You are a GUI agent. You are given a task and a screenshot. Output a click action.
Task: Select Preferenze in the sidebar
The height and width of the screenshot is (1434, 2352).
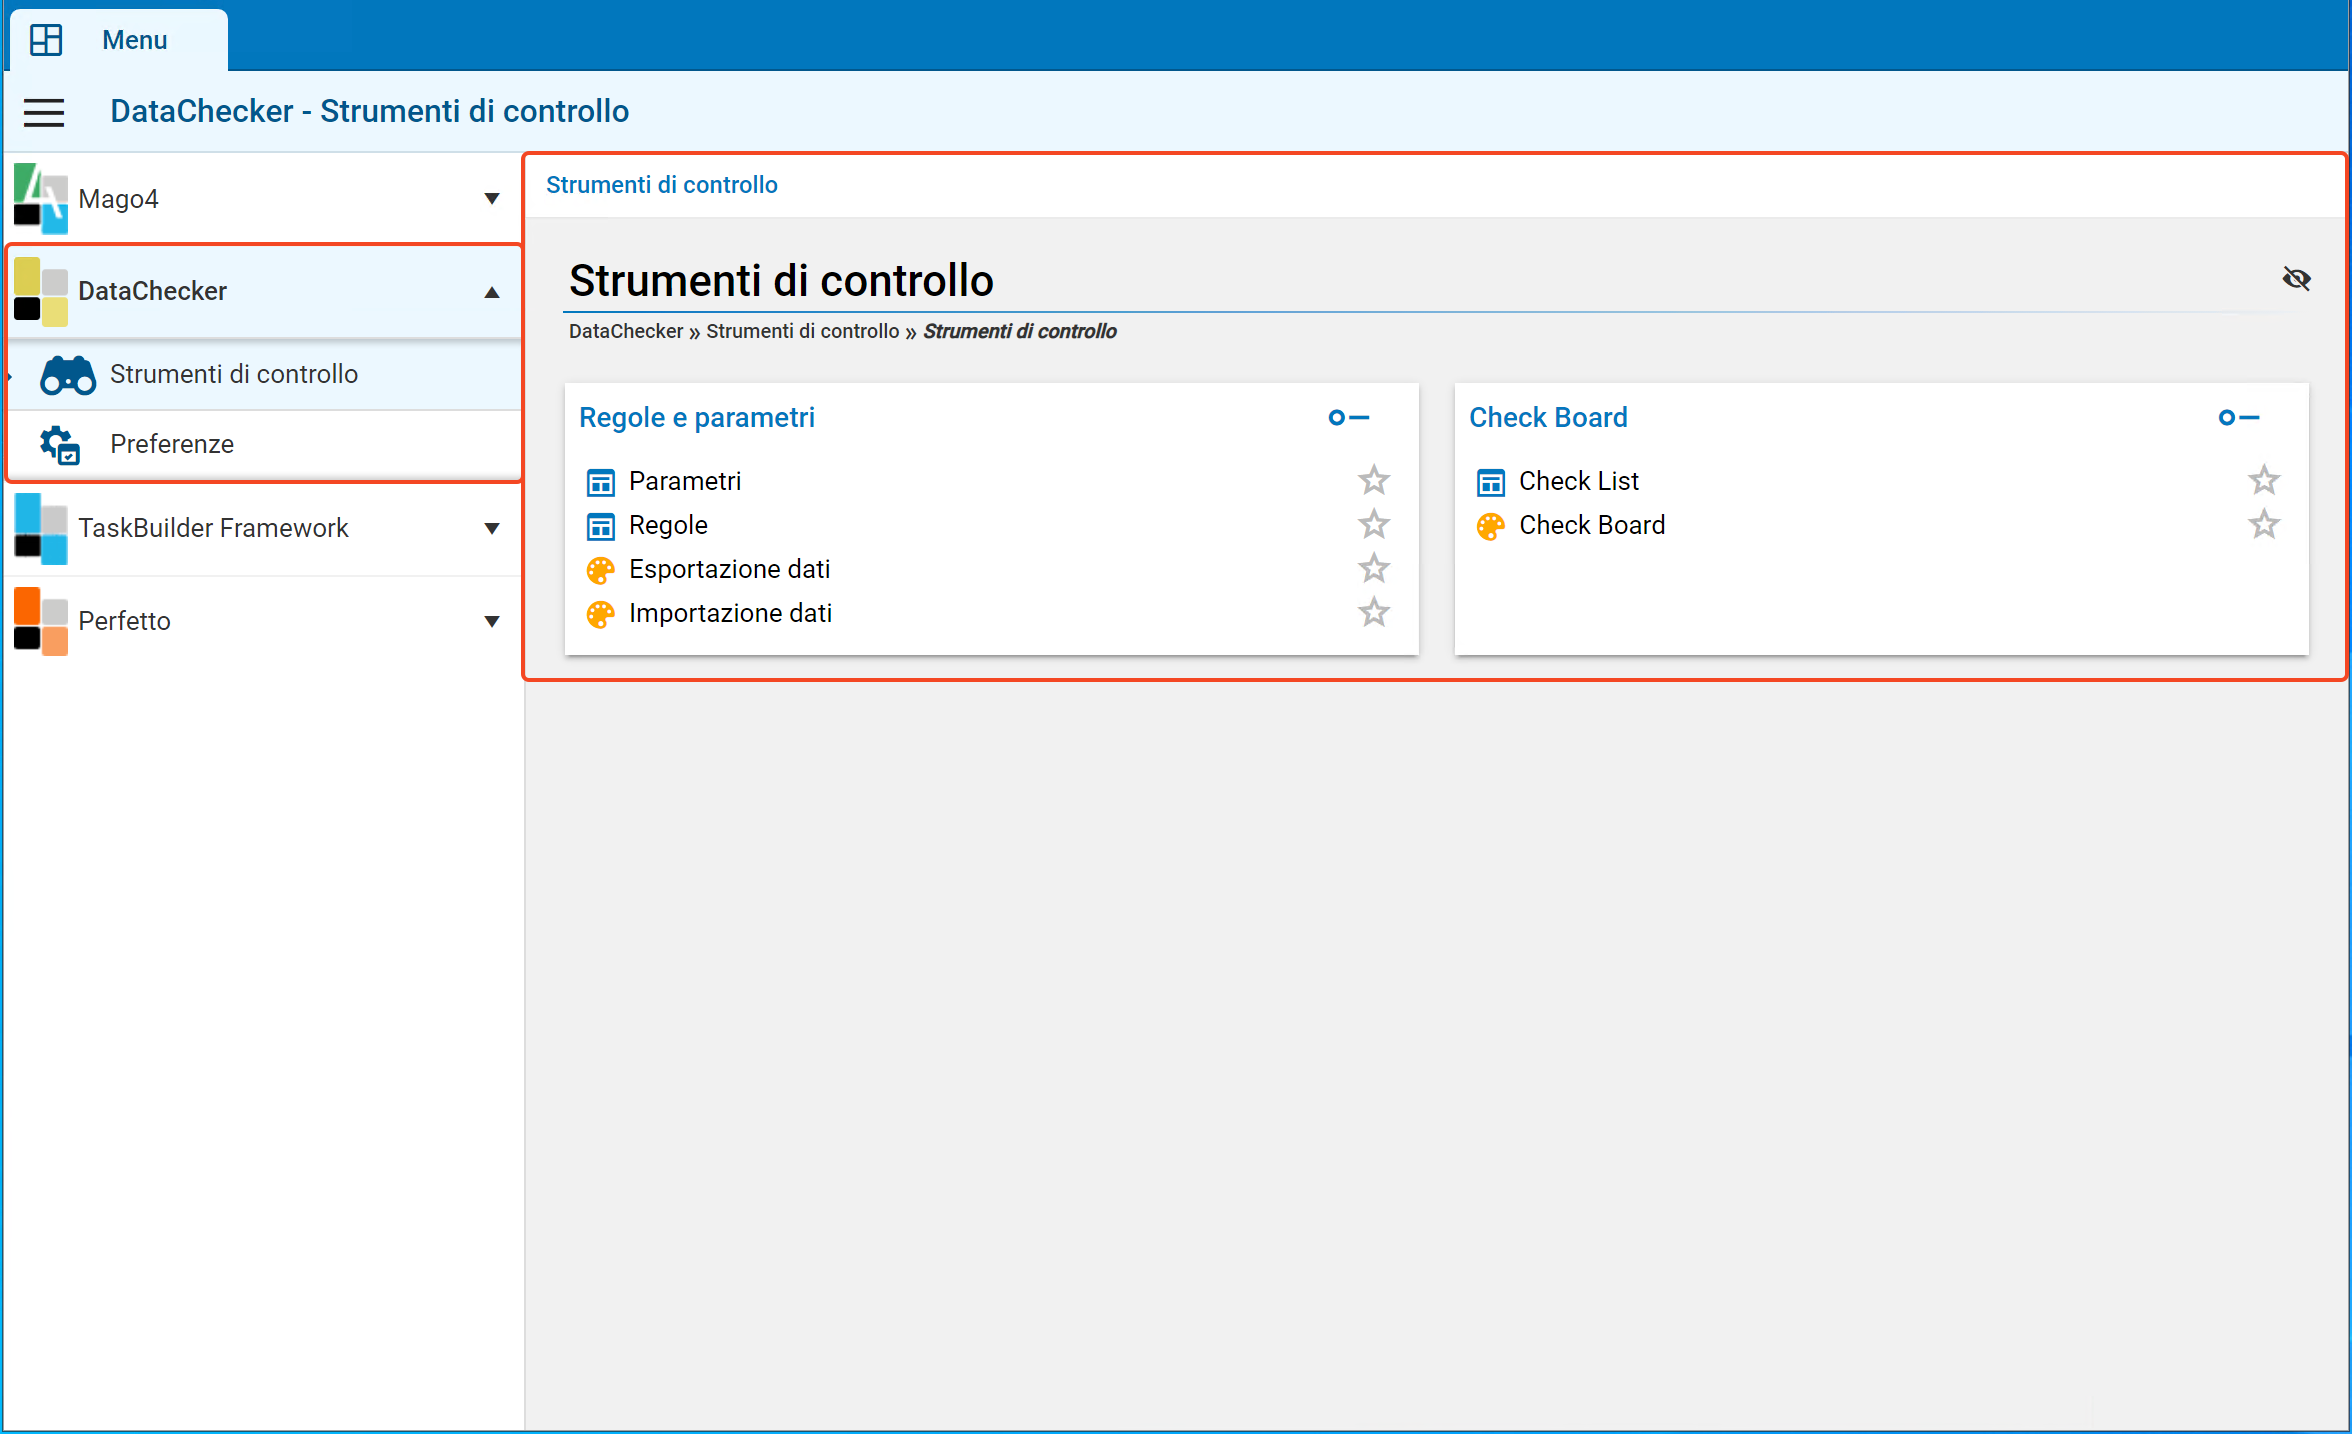coord(265,445)
